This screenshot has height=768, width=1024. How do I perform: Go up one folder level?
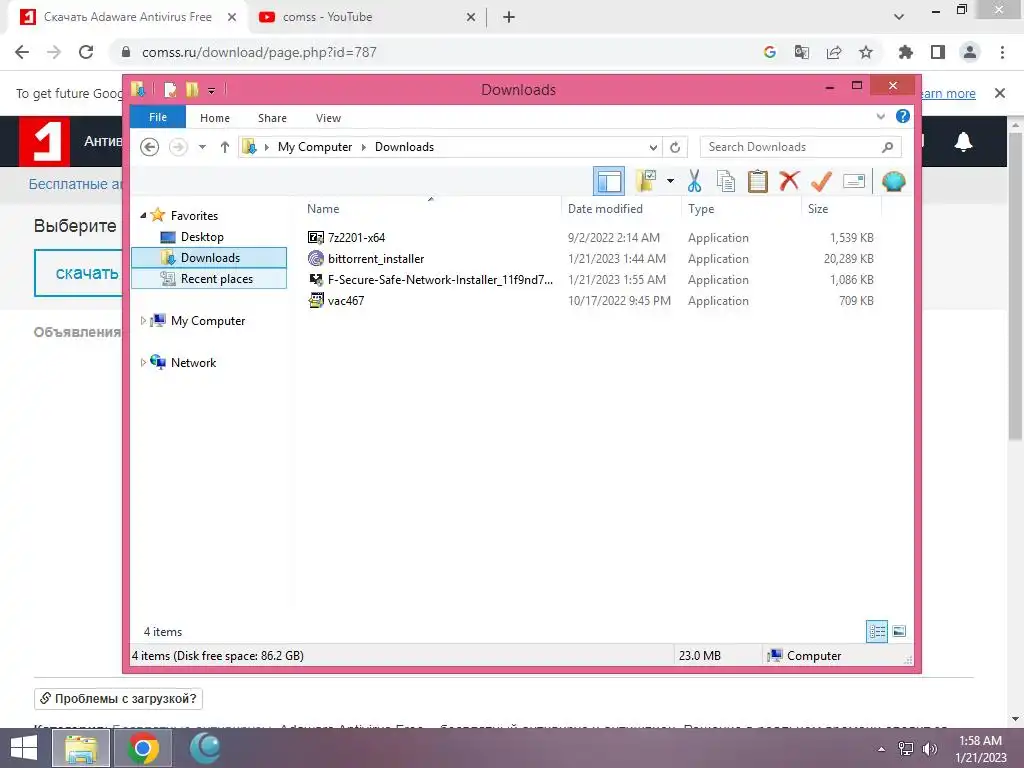tap(225, 147)
